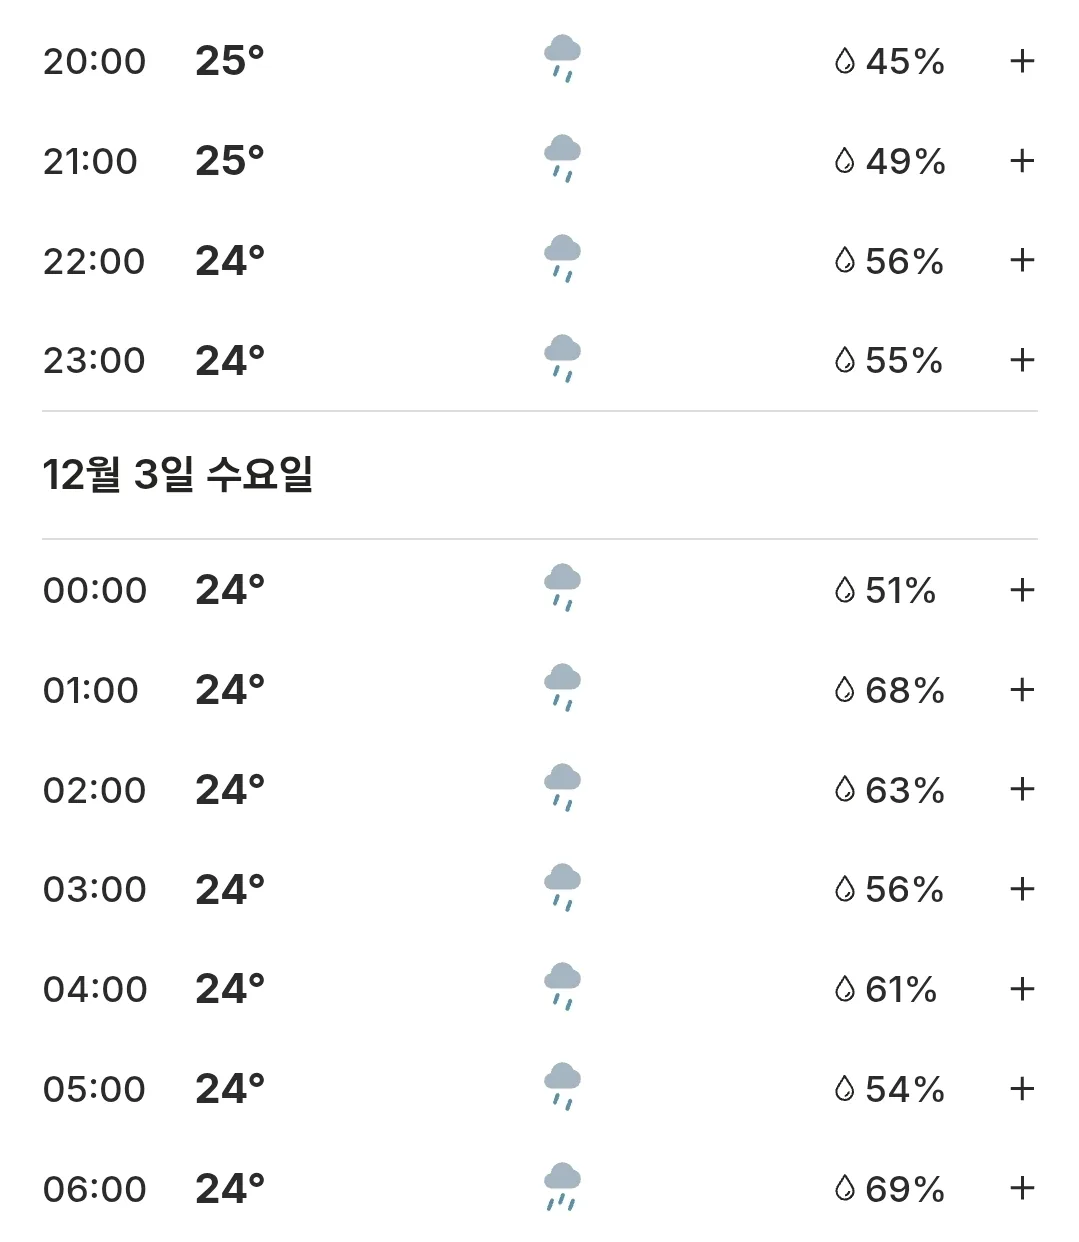Select the 03:00 time label
This screenshot has width=1079, height=1242.
pos(94,889)
